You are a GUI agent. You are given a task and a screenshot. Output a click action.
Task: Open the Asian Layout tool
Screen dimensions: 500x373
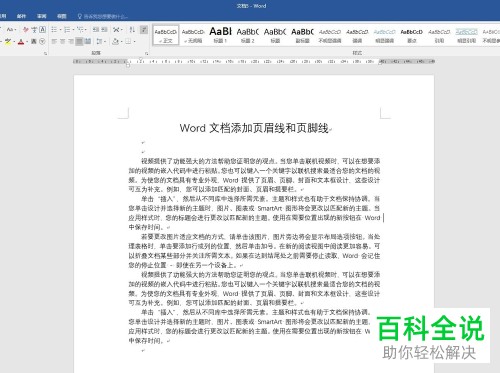[116, 30]
